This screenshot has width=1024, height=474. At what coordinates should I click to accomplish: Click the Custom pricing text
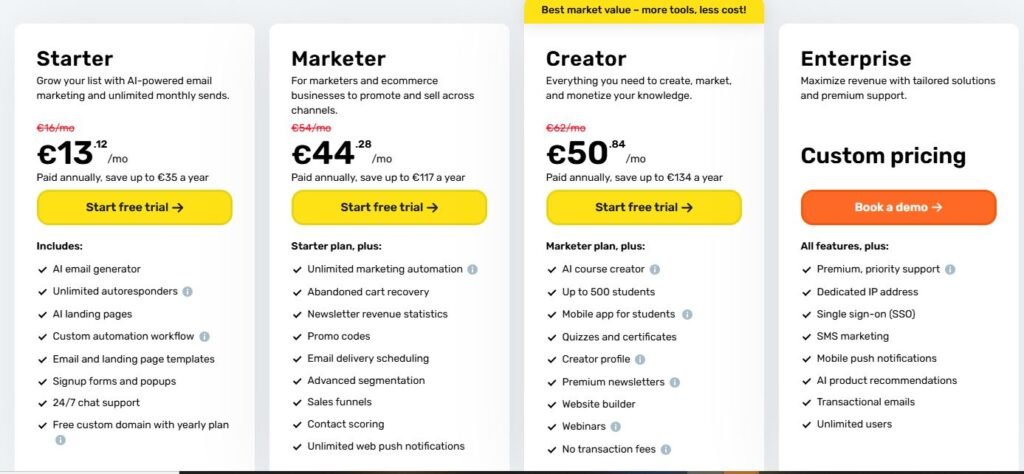pos(883,156)
